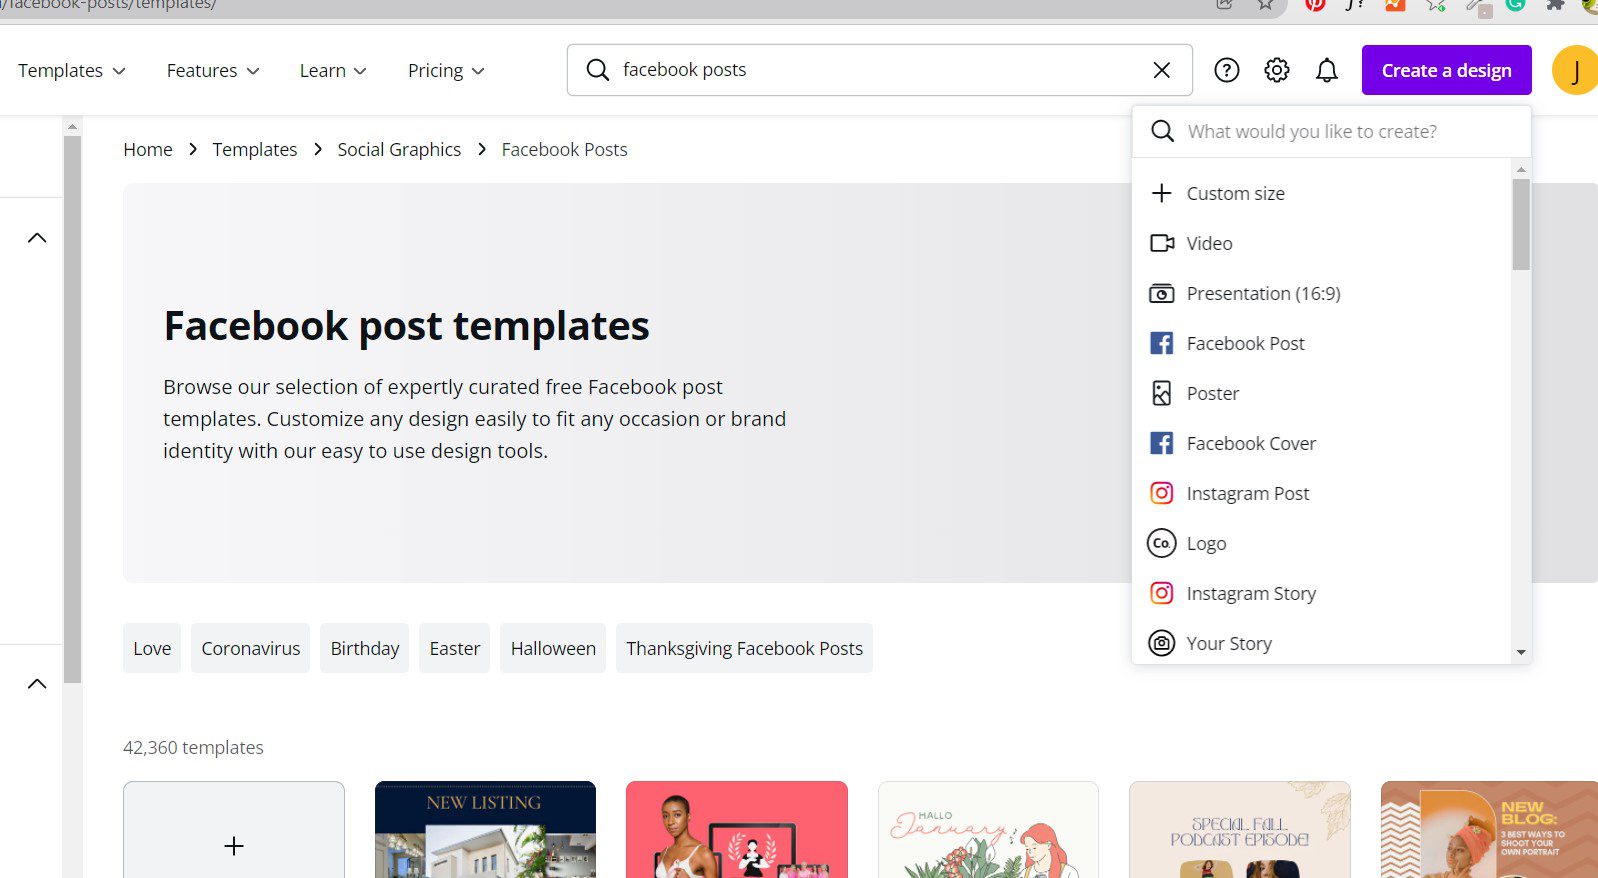Image resolution: width=1598 pixels, height=878 pixels.
Task: Click the Facebook Posts breadcrumb
Action: pyautogui.click(x=564, y=149)
